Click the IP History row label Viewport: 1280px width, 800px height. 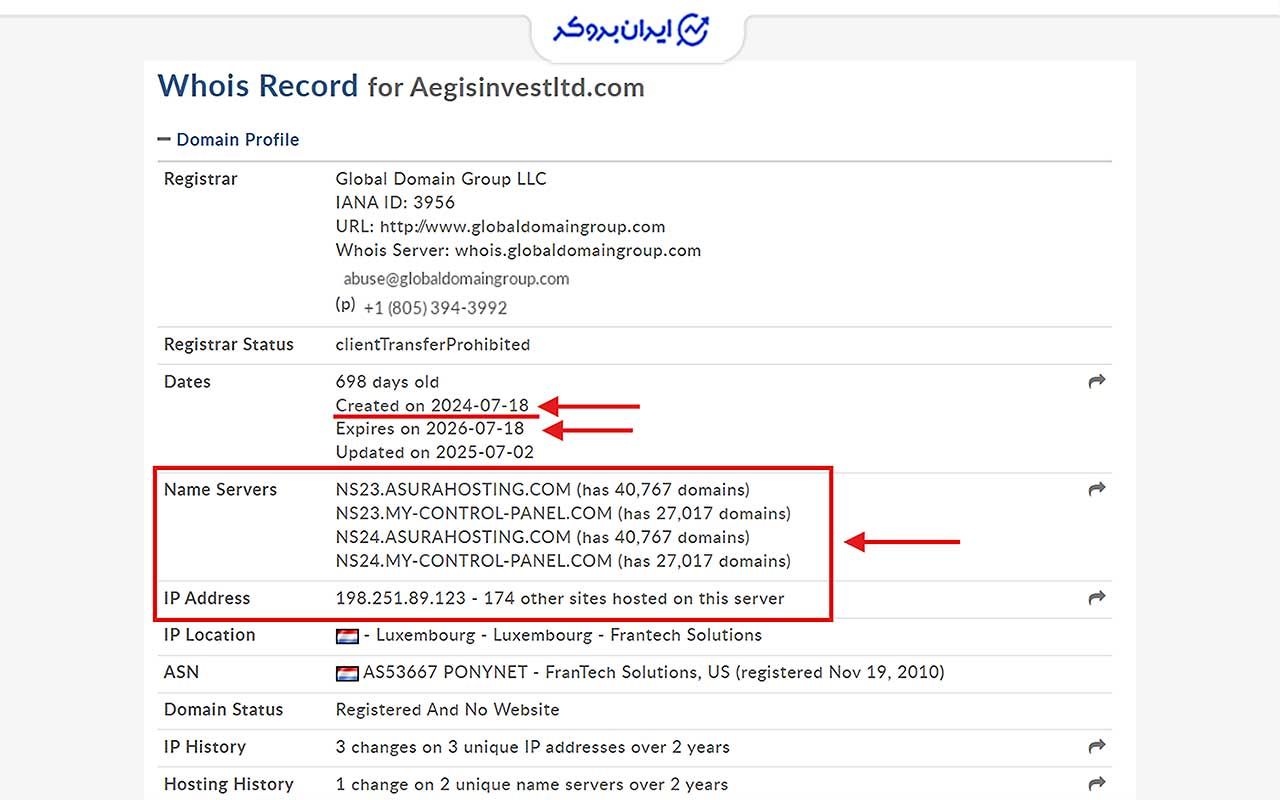205,747
